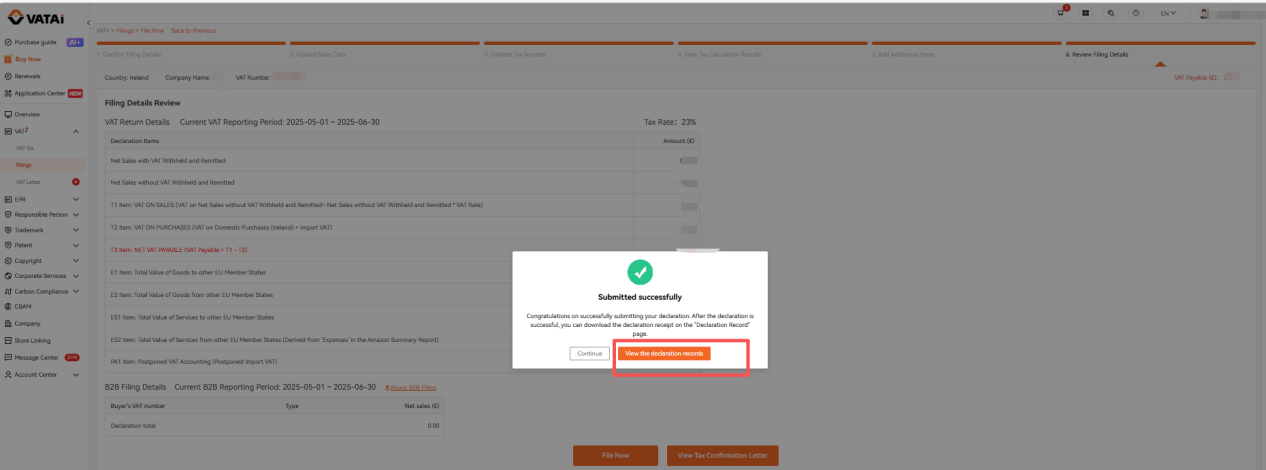The width and height of the screenshot is (1266, 470).
Task: Click the Copyright circle icon in sidebar
Action: (x=8, y=260)
